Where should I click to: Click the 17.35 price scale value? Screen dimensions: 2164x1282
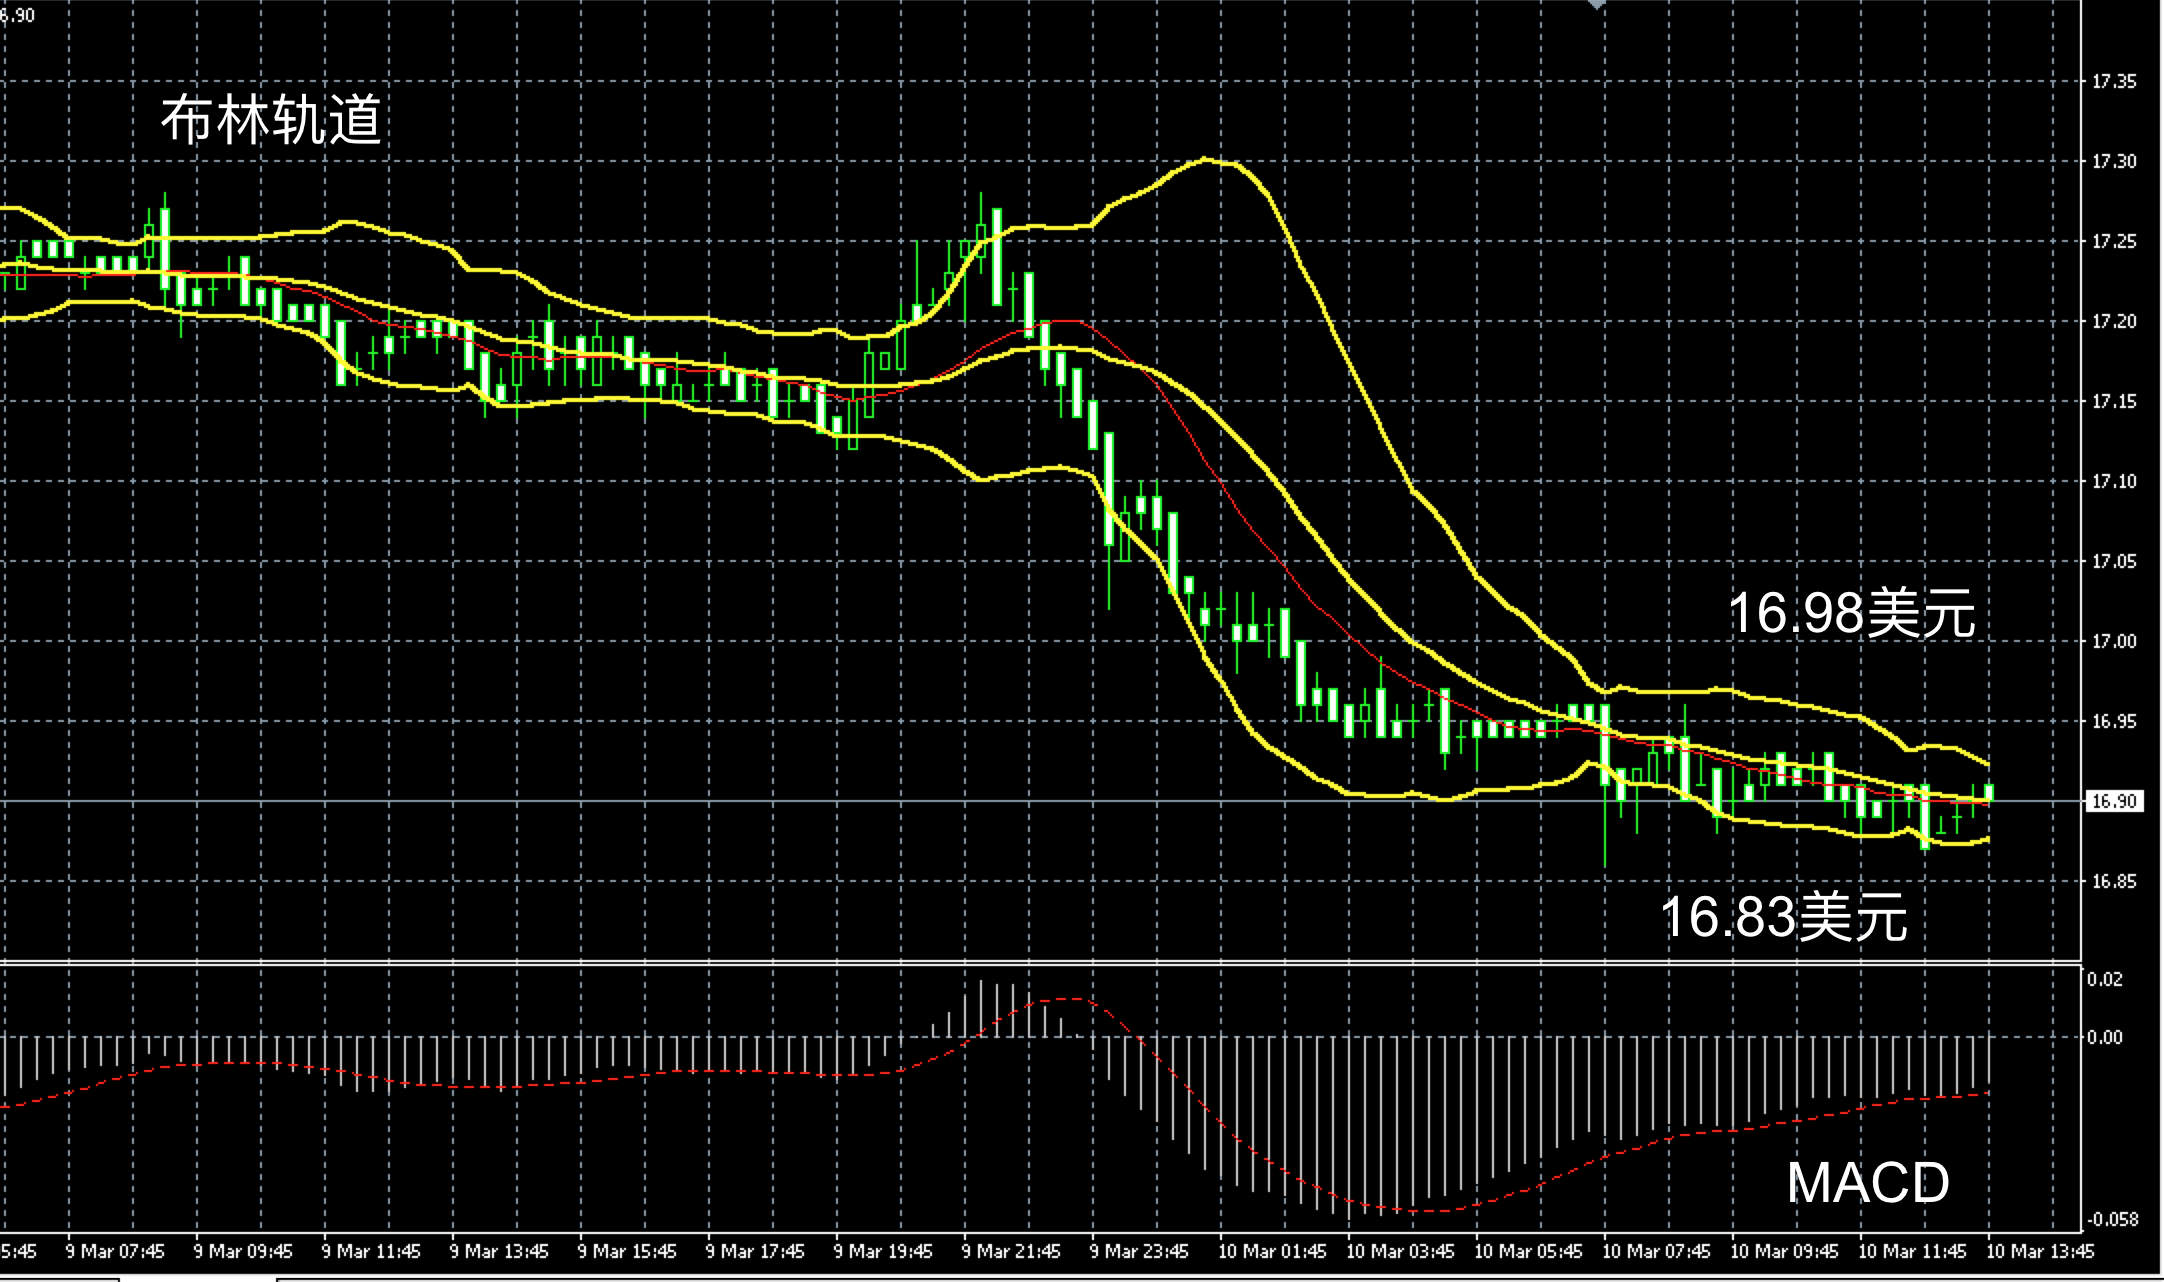[x=2113, y=81]
